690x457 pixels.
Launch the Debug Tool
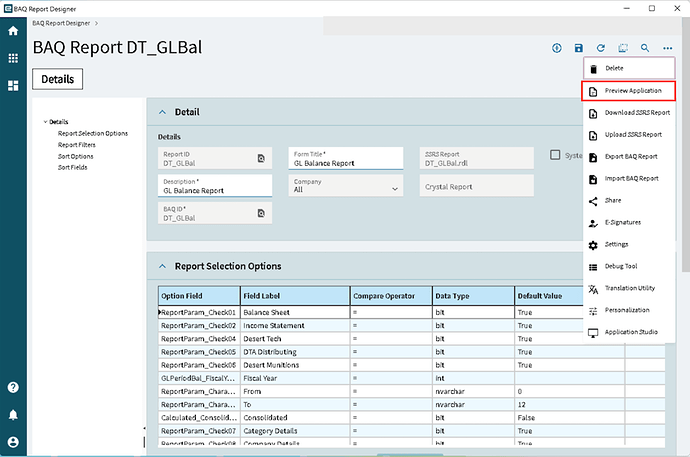(629, 267)
